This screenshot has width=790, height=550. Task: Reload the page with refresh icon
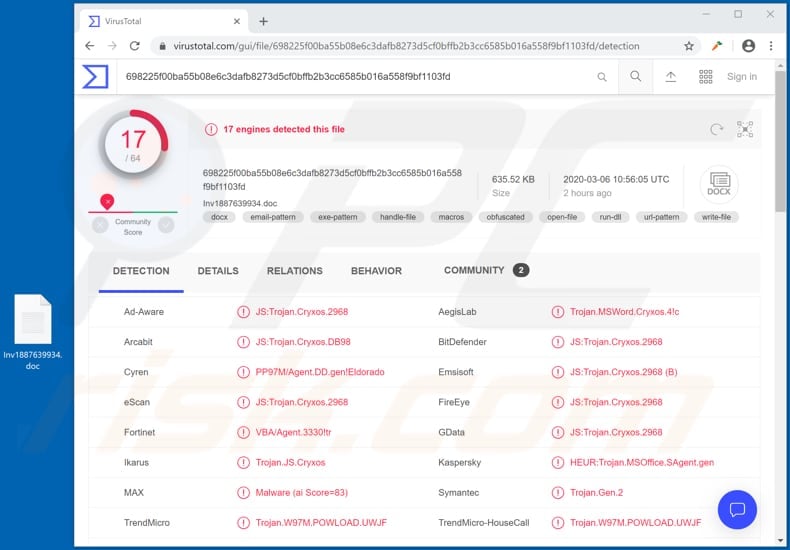pyautogui.click(x=135, y=46)
